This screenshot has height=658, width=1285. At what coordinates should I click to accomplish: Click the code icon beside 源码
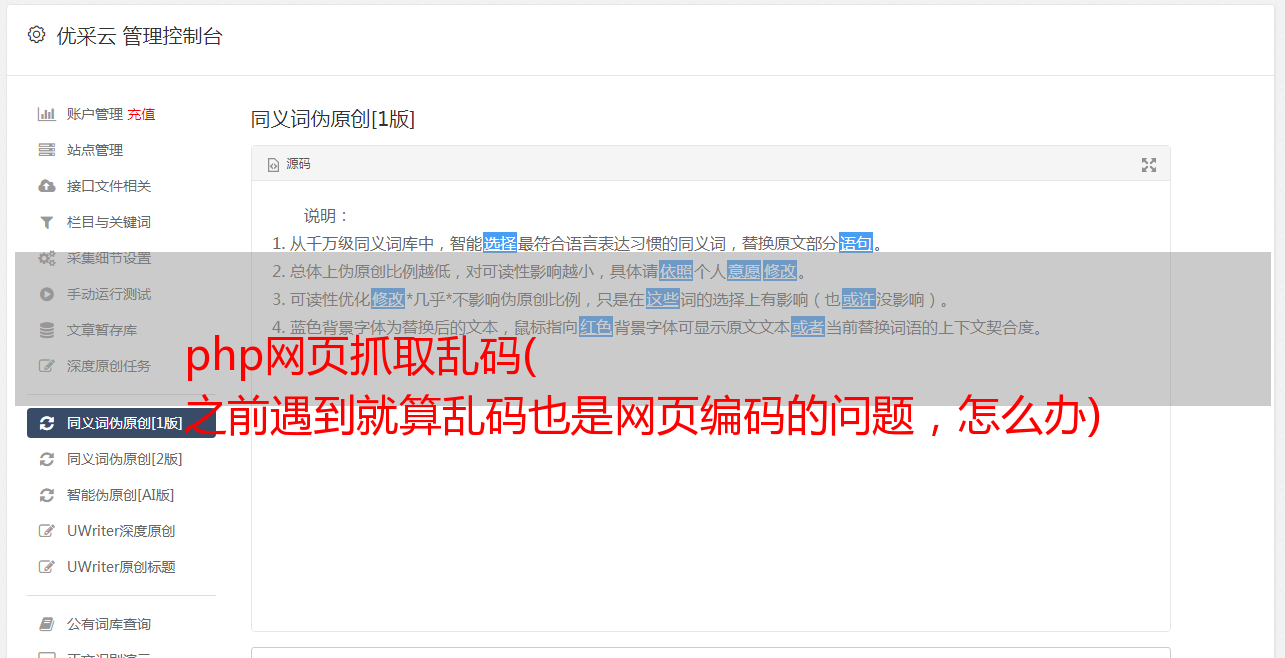pos(273,165)
